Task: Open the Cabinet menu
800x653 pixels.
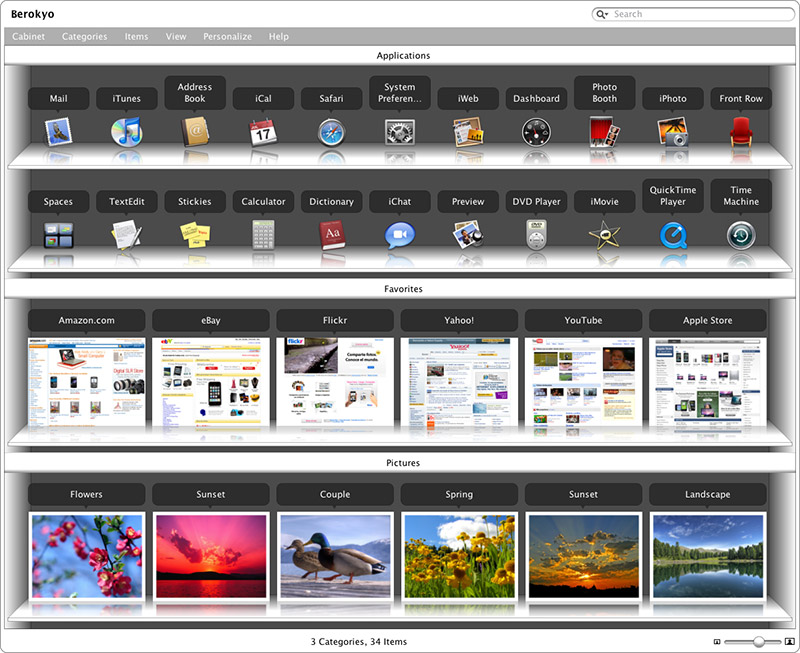Action: pos(29,36)
